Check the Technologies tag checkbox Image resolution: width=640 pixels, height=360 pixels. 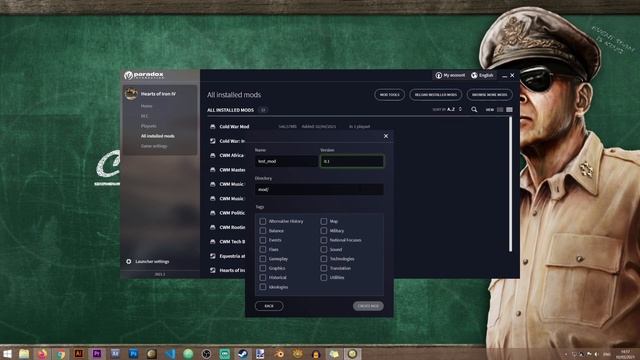[x=324, y=259]
